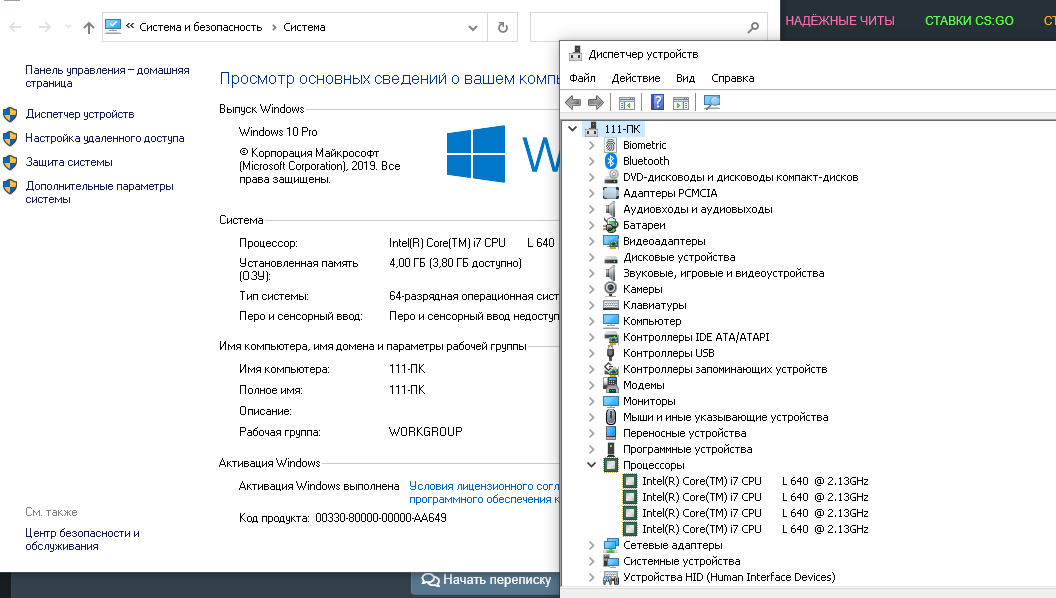The width and height of the screenshot is (1056, 598).
Task: Click the up arrow in System window navigation
Action: [x=89, y=28]
